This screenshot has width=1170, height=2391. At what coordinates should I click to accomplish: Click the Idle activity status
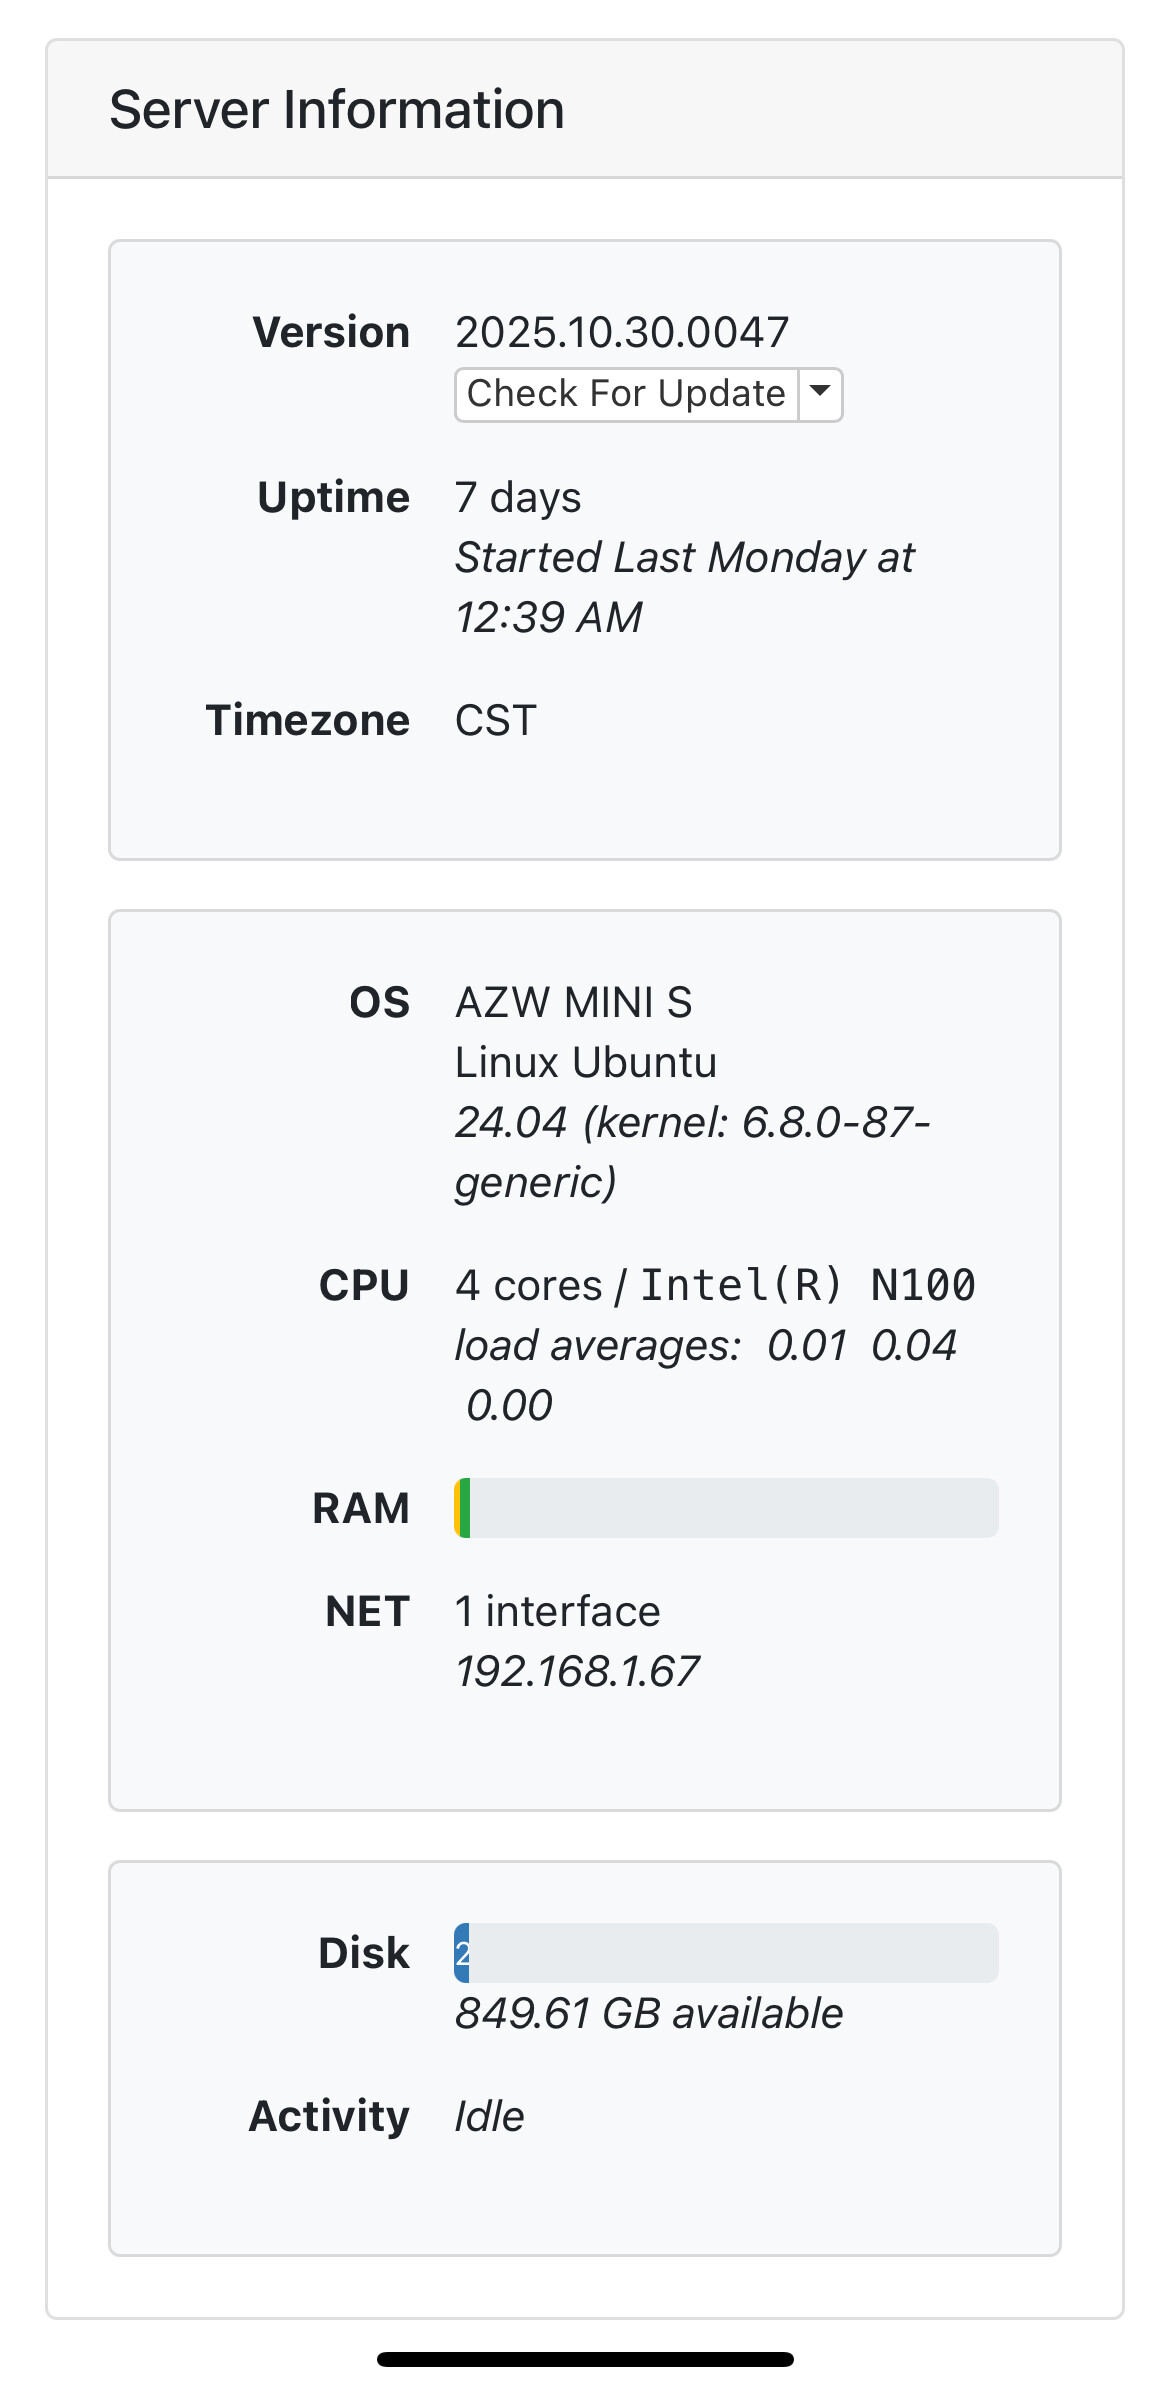coord(490,2116)
